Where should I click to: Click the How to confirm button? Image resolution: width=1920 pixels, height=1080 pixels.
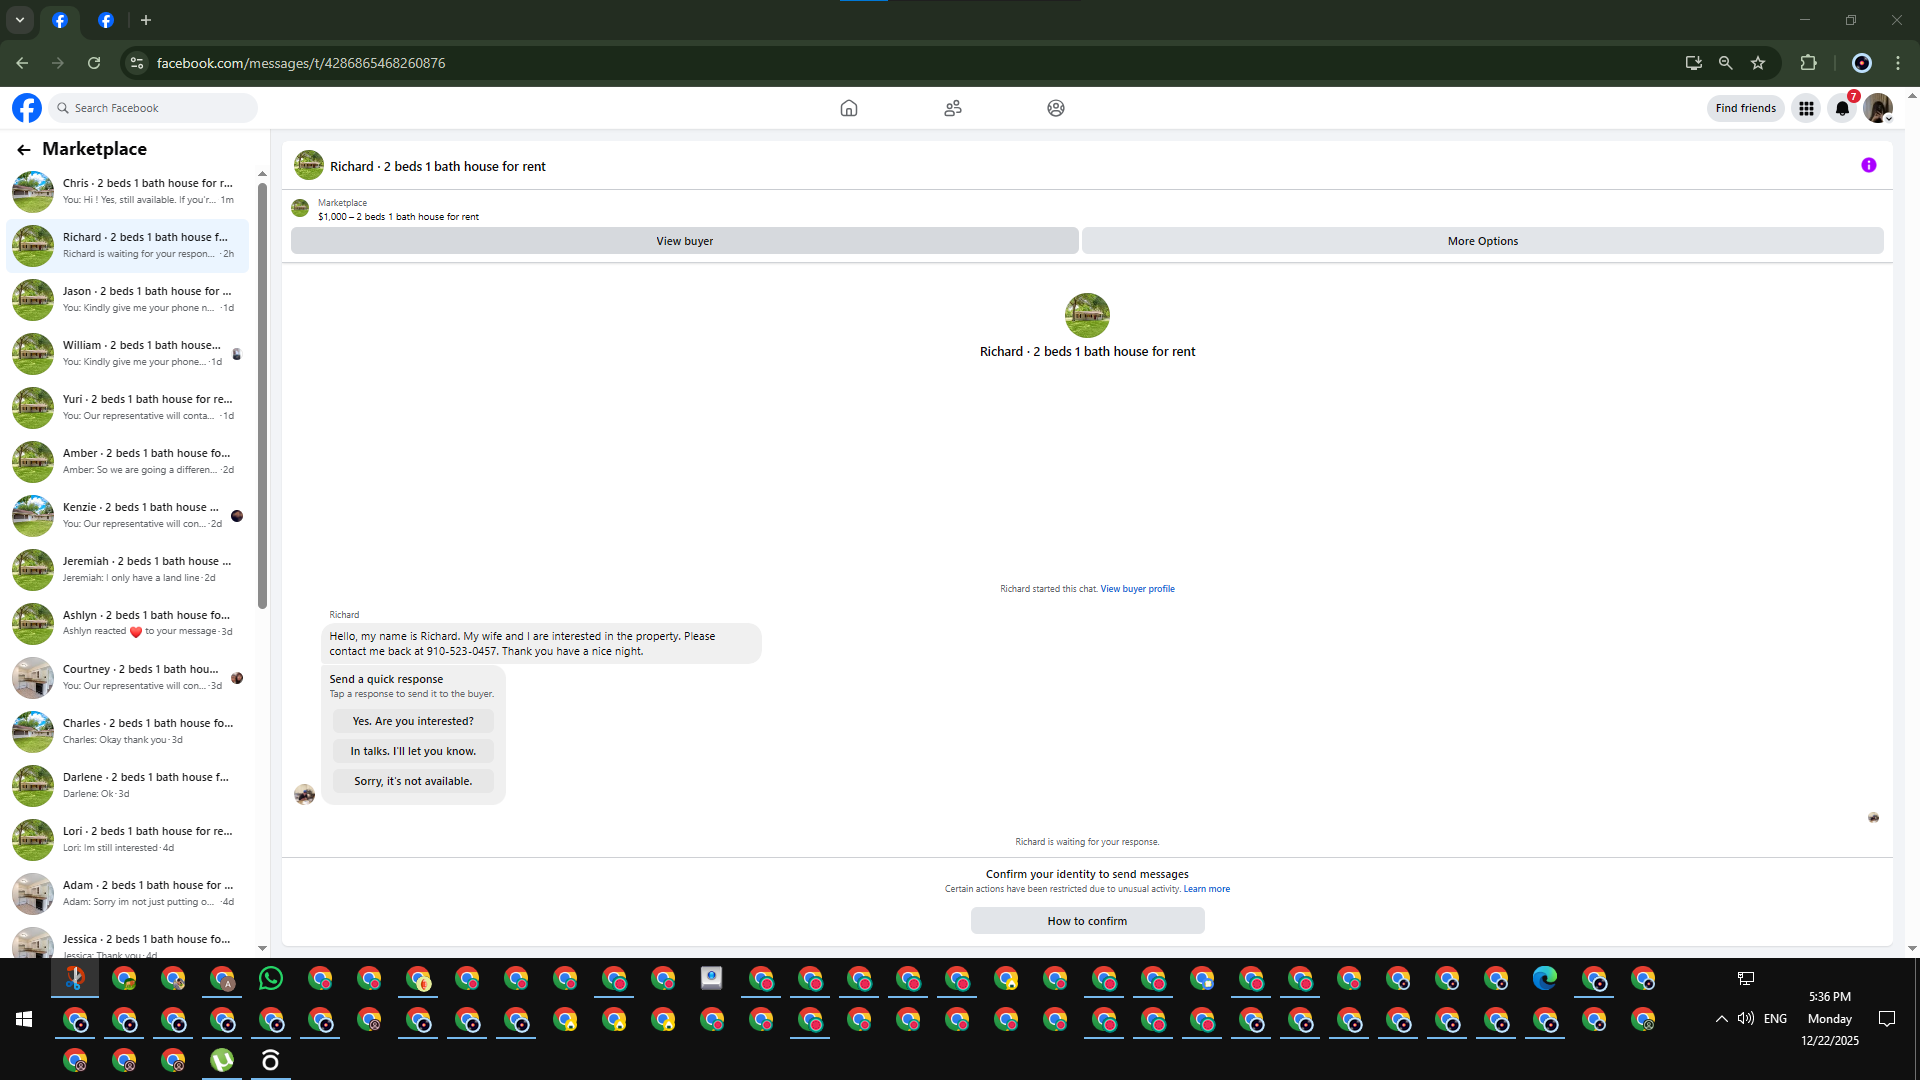(x=1087, y=921)
